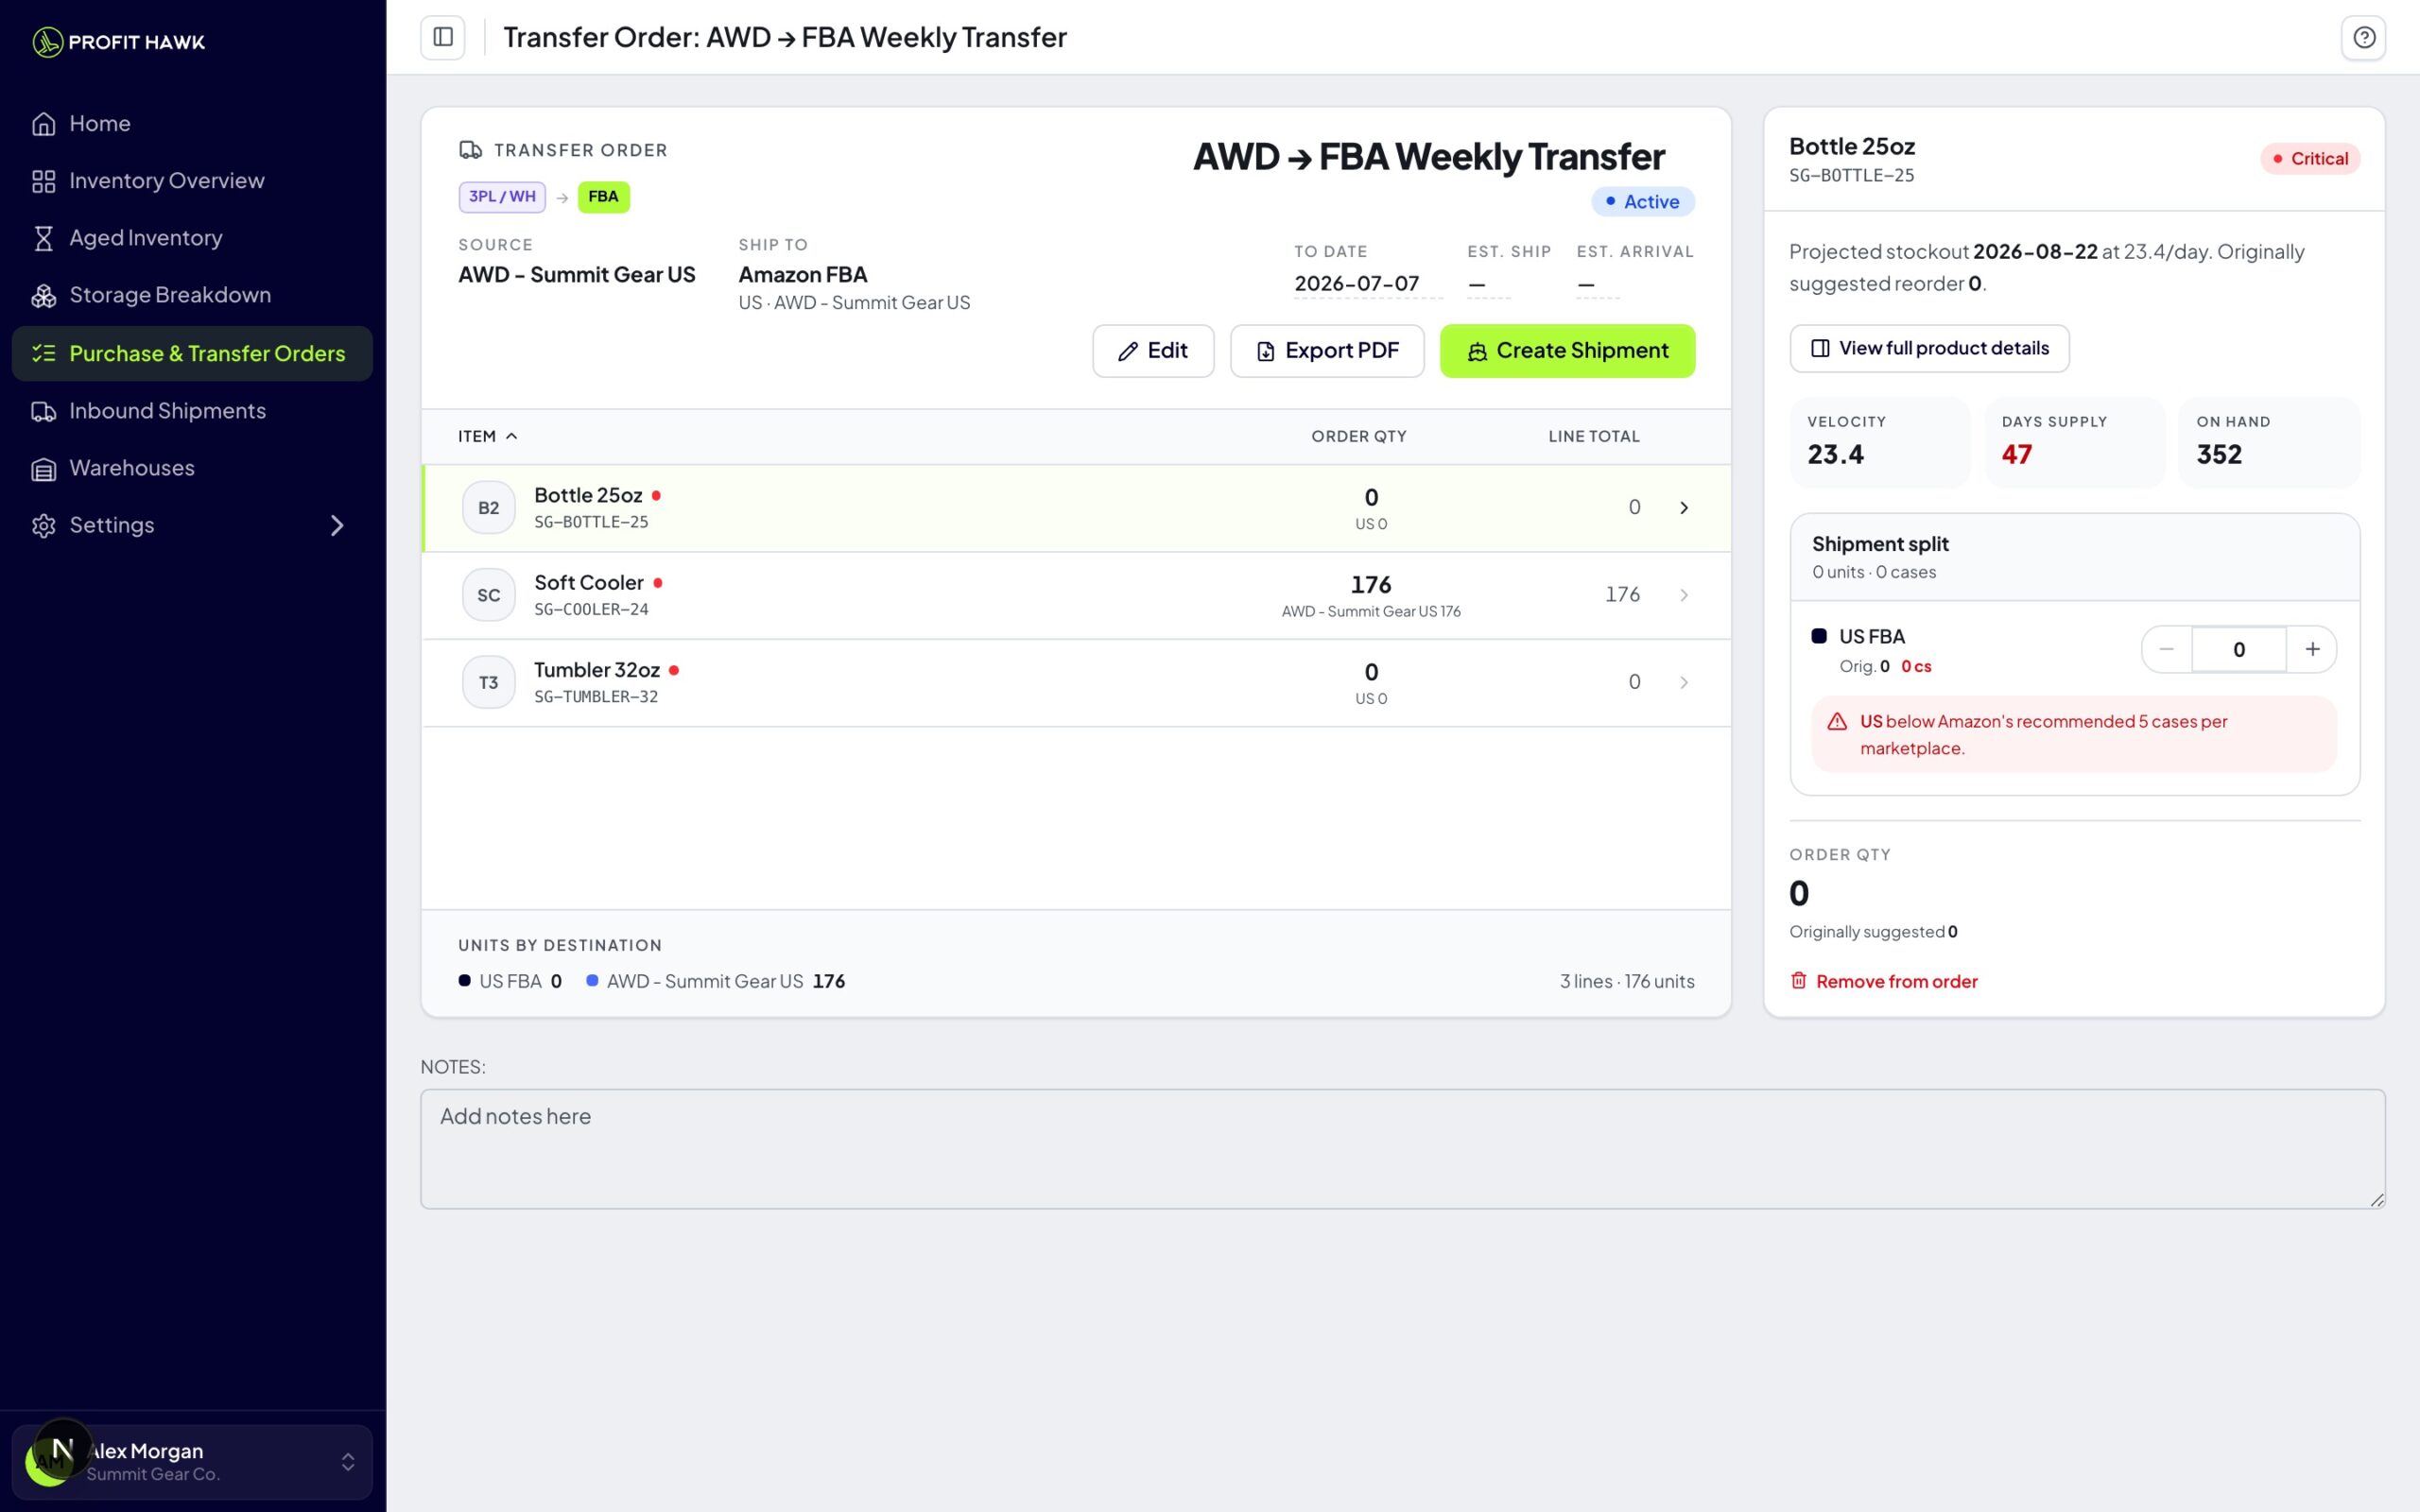The image size is (2420, 1512).
Task: Click the Edit button
Action: [1153, 351]
